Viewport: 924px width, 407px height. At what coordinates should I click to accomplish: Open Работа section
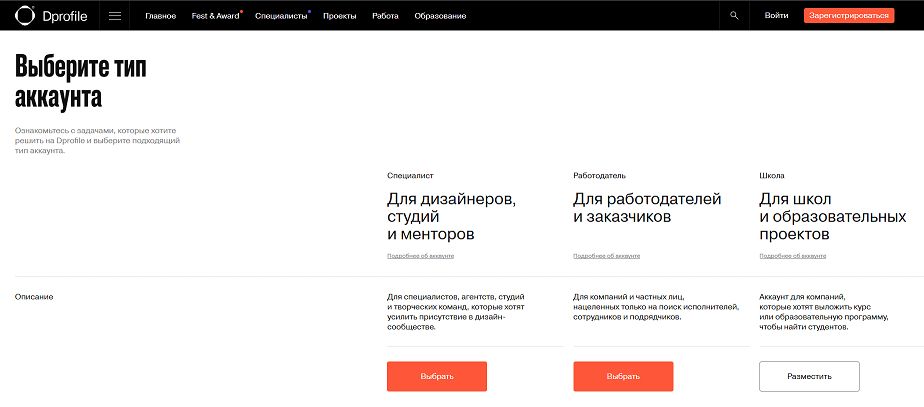click(385, 16)
